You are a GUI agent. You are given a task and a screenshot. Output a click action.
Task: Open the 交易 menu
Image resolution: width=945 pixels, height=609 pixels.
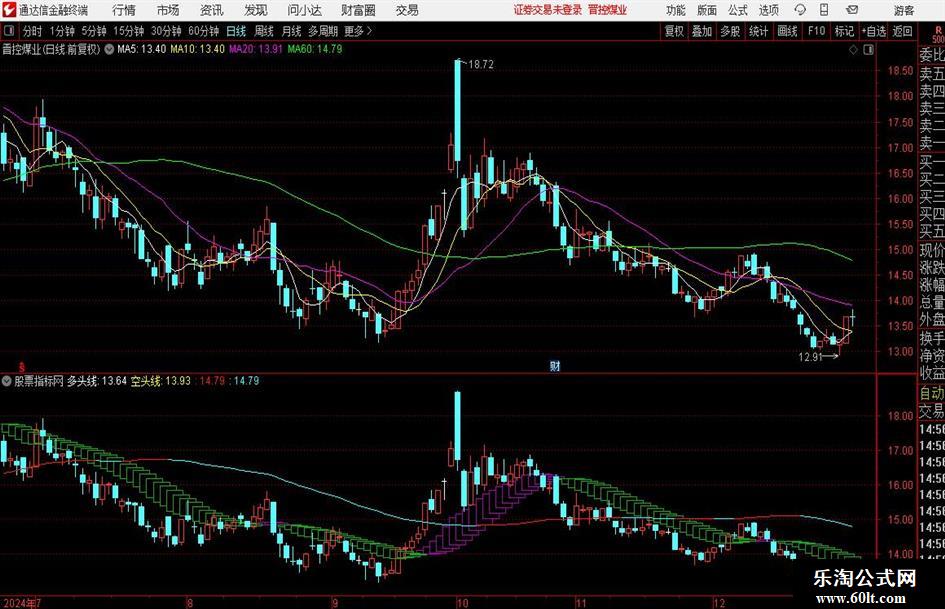coord(407,10)
